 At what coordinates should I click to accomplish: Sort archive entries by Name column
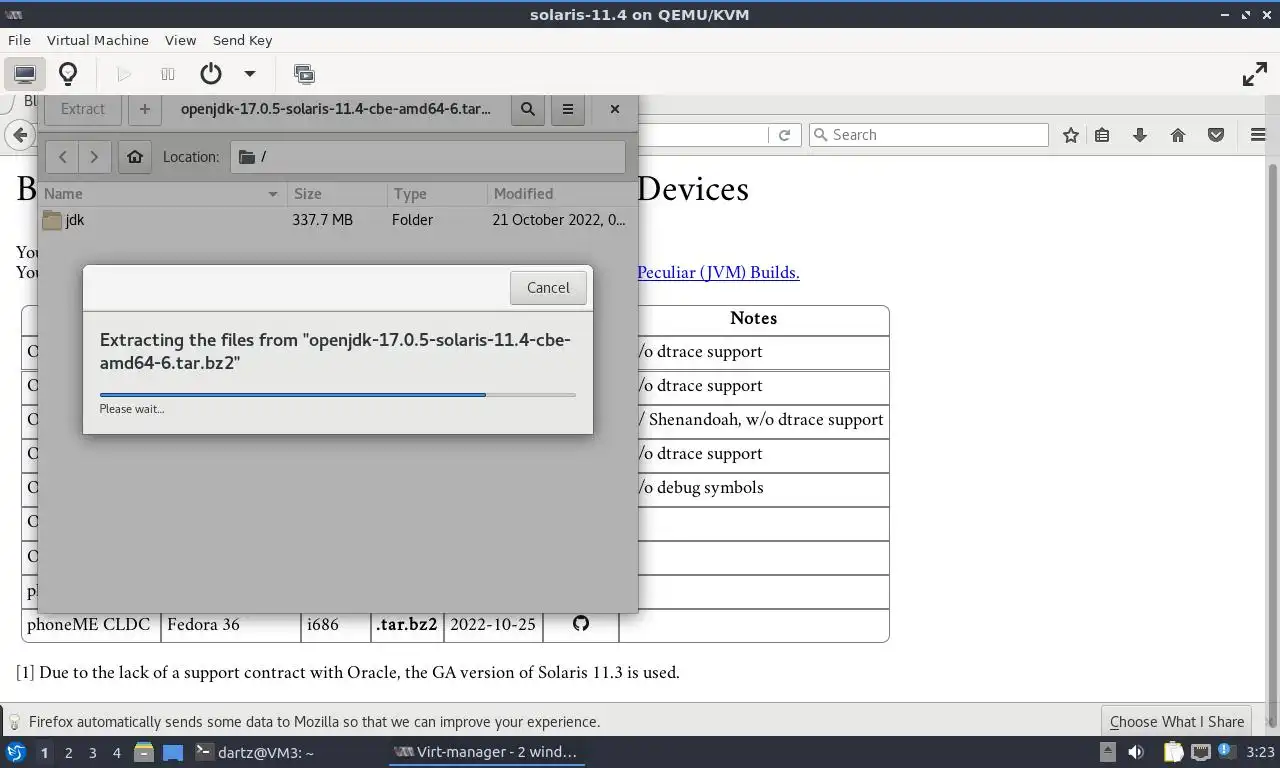click(162, 193)
